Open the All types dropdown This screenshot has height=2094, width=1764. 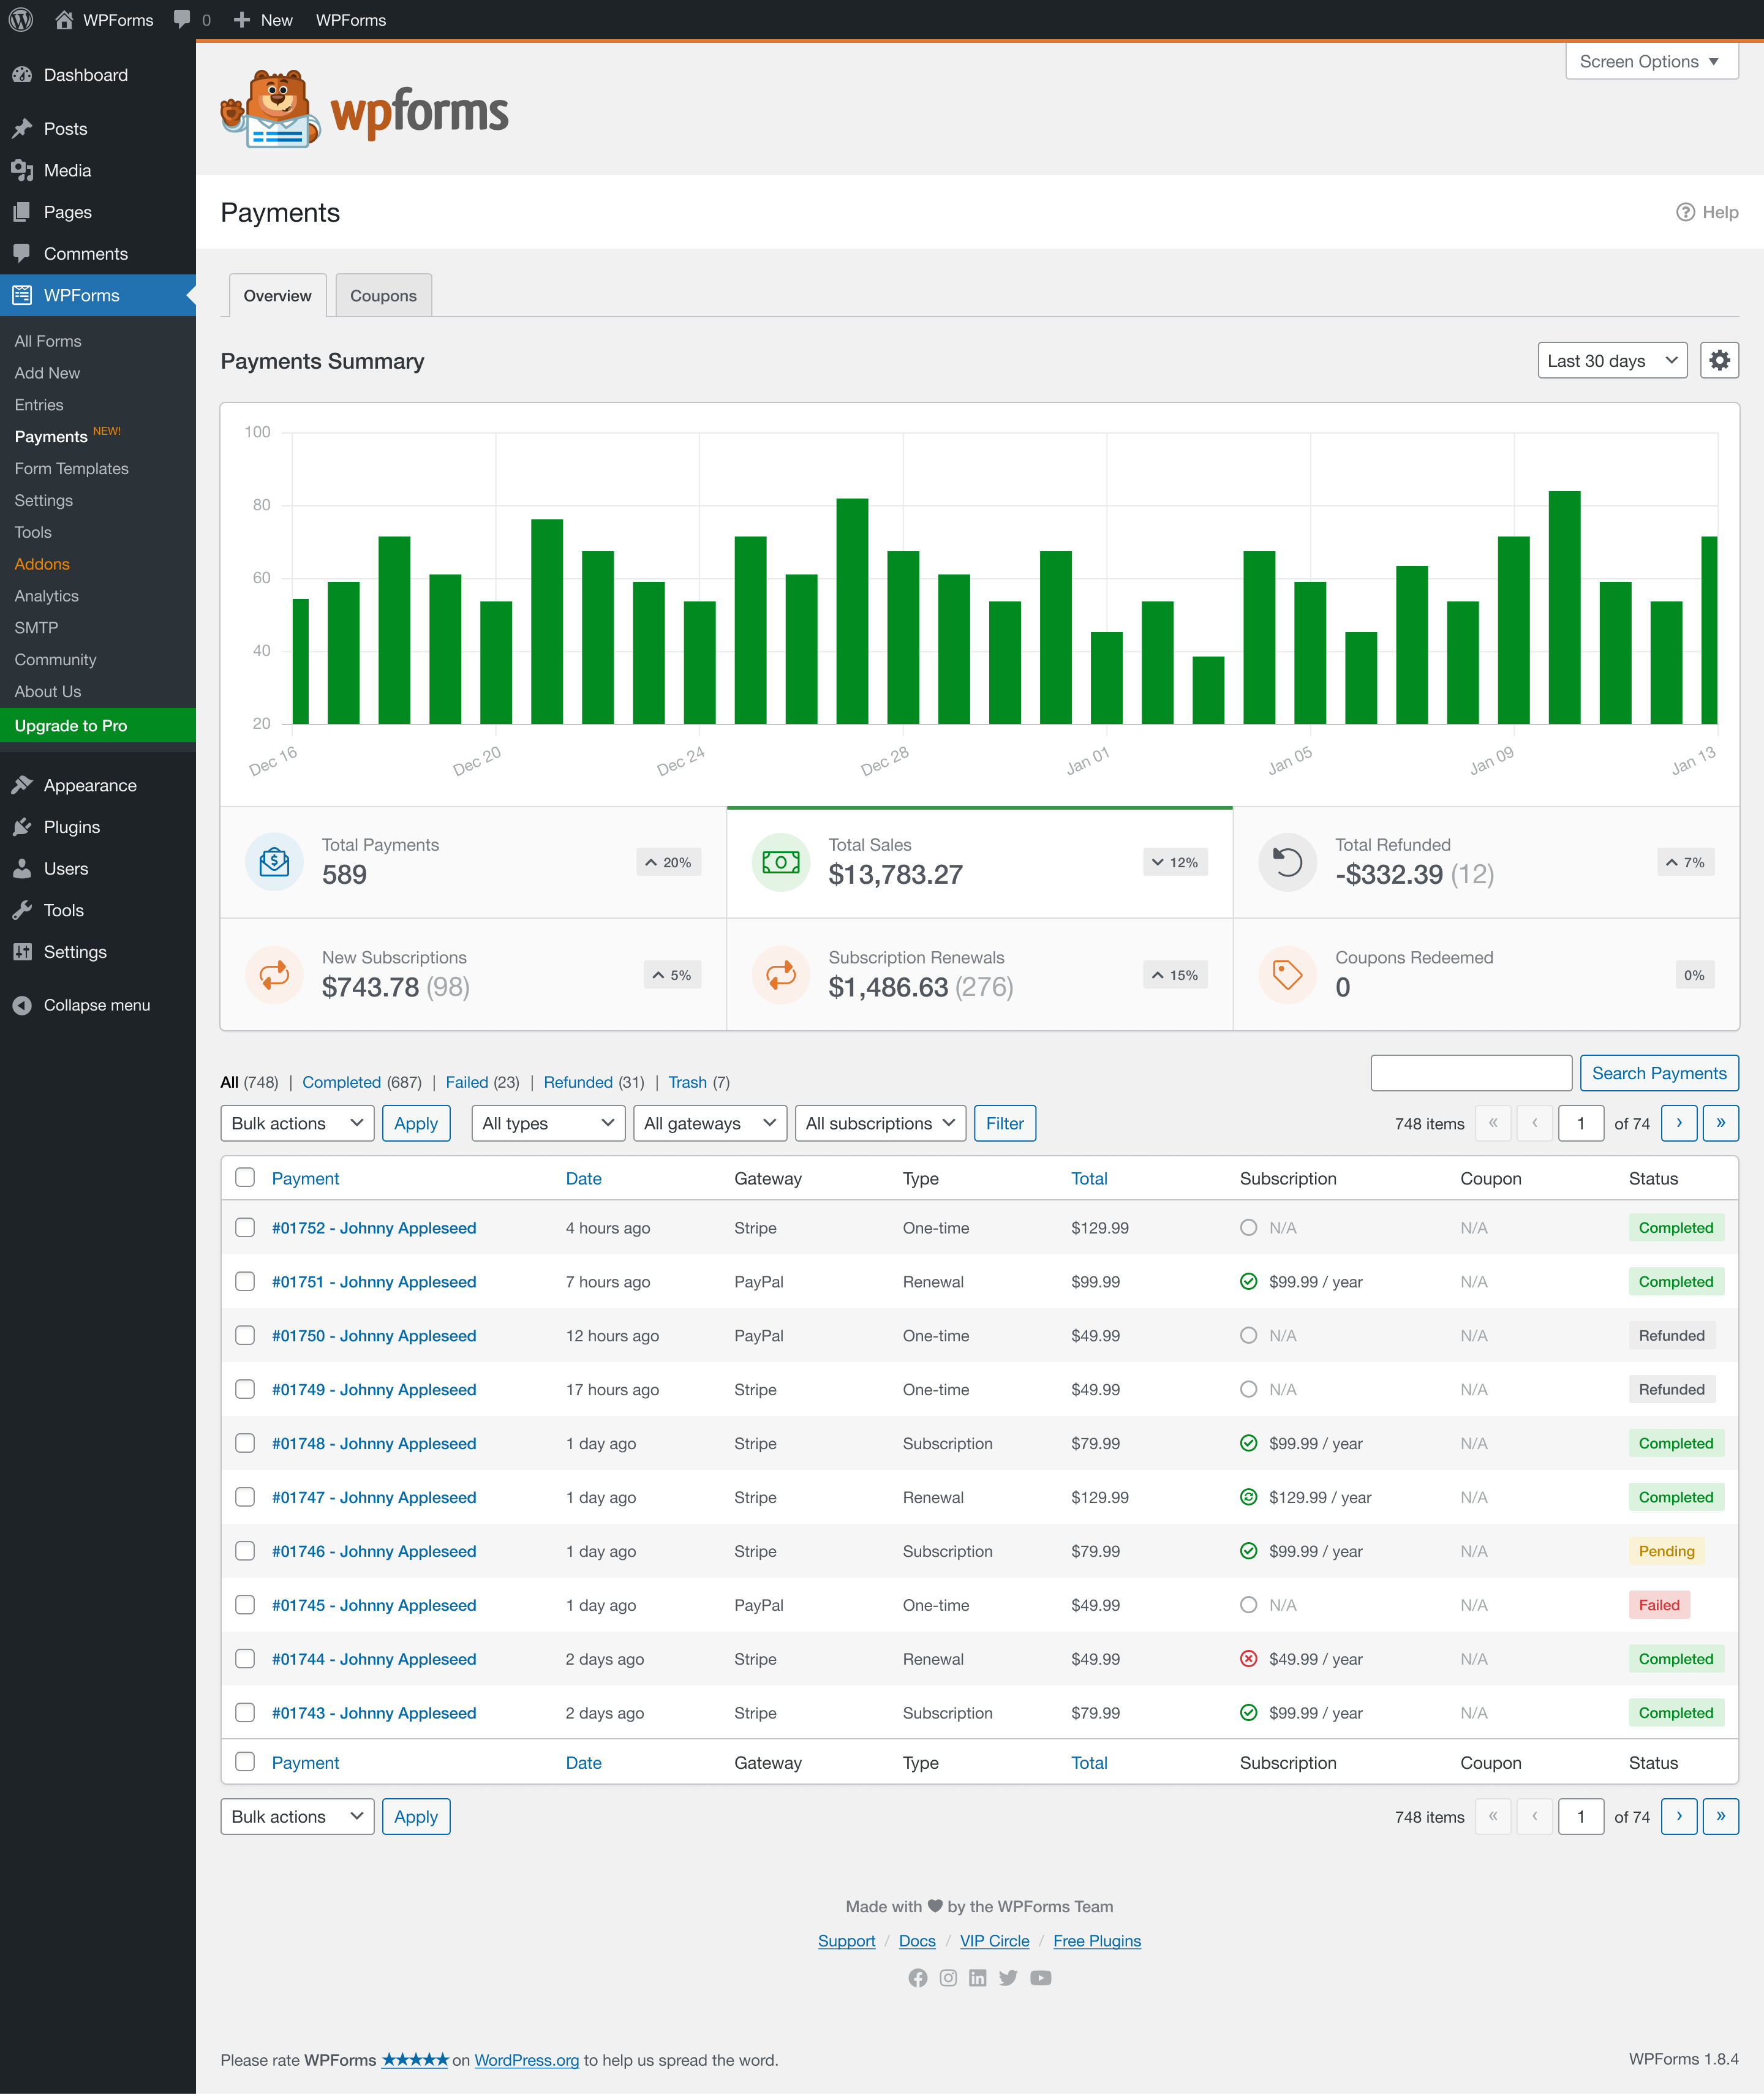(548, 1123)
